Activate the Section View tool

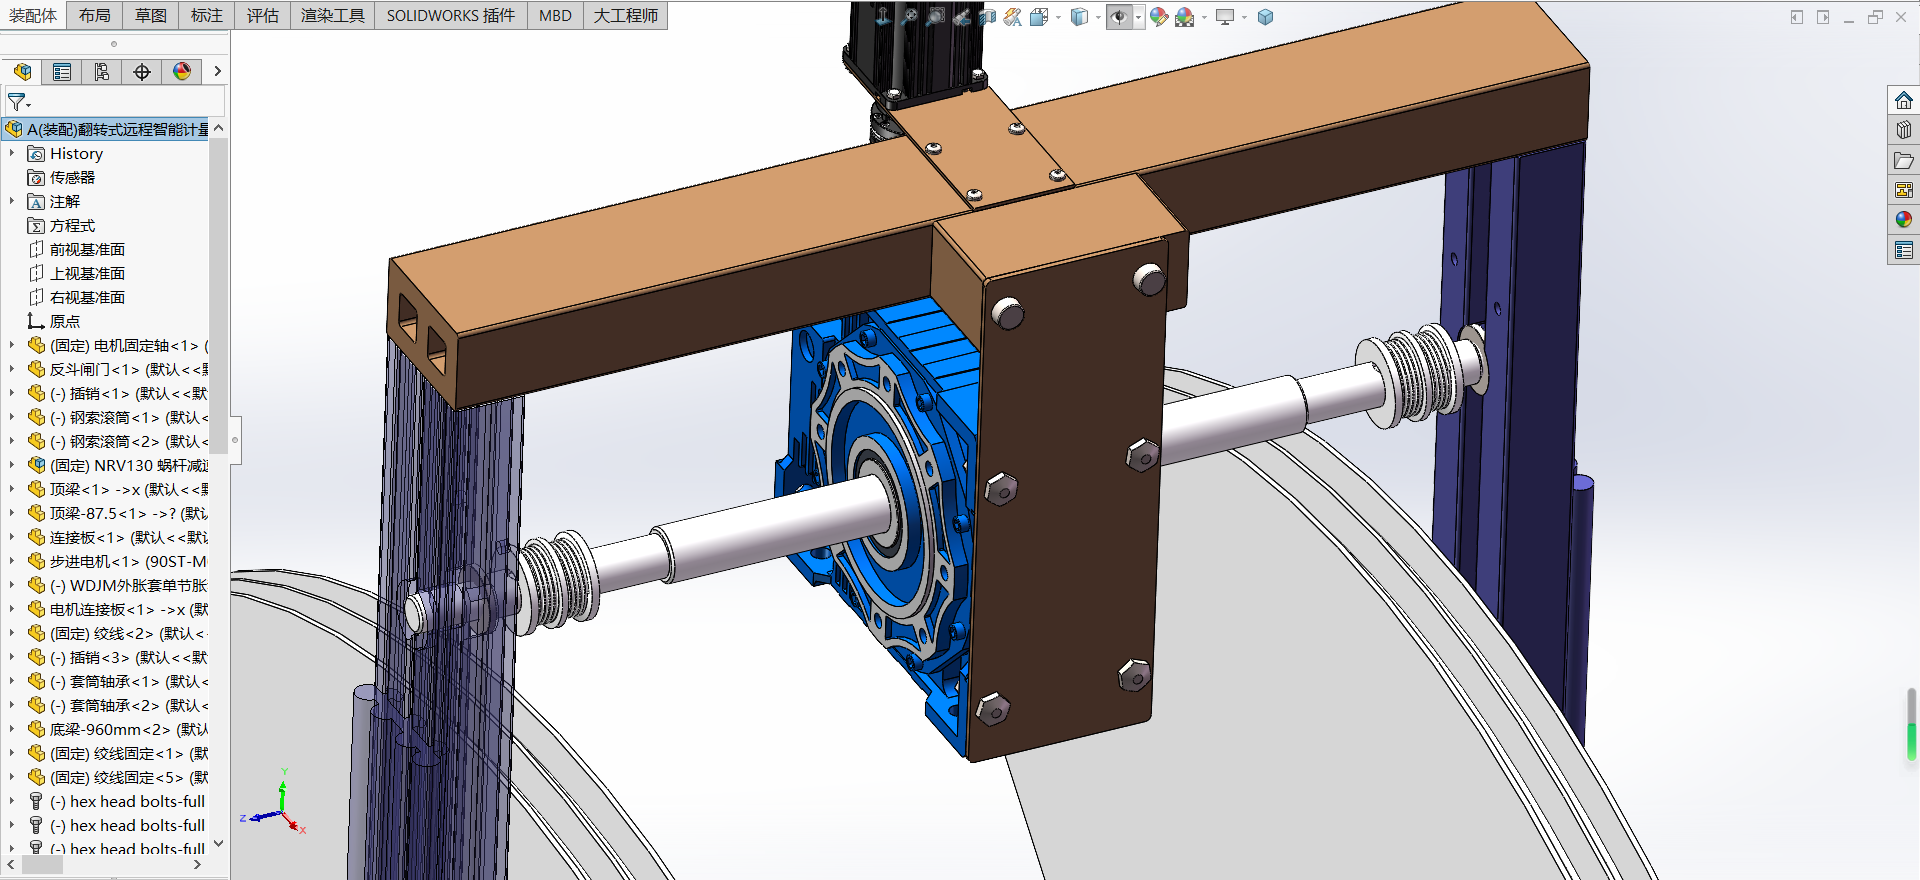(987, 16)
